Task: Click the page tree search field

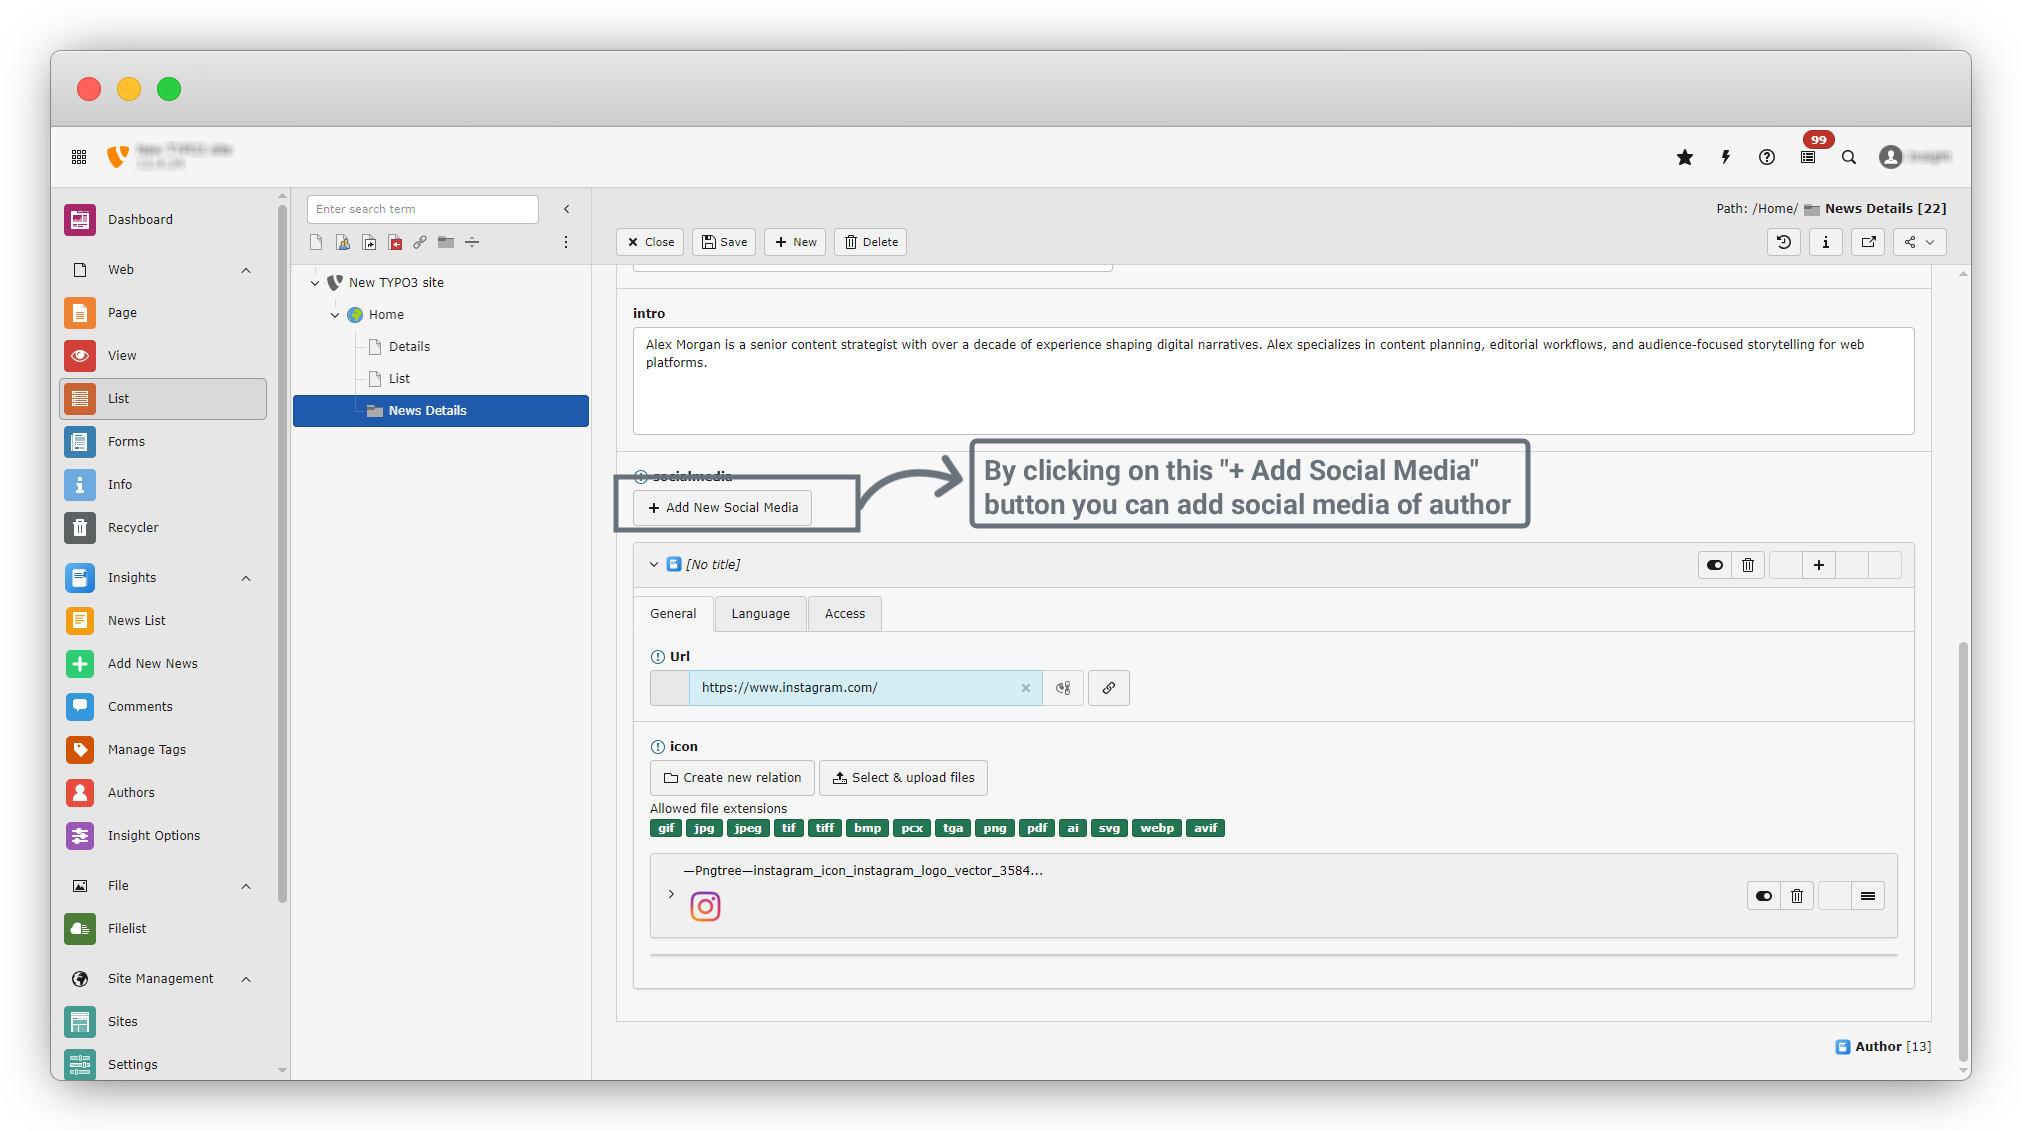Action: tap(422, 209)
